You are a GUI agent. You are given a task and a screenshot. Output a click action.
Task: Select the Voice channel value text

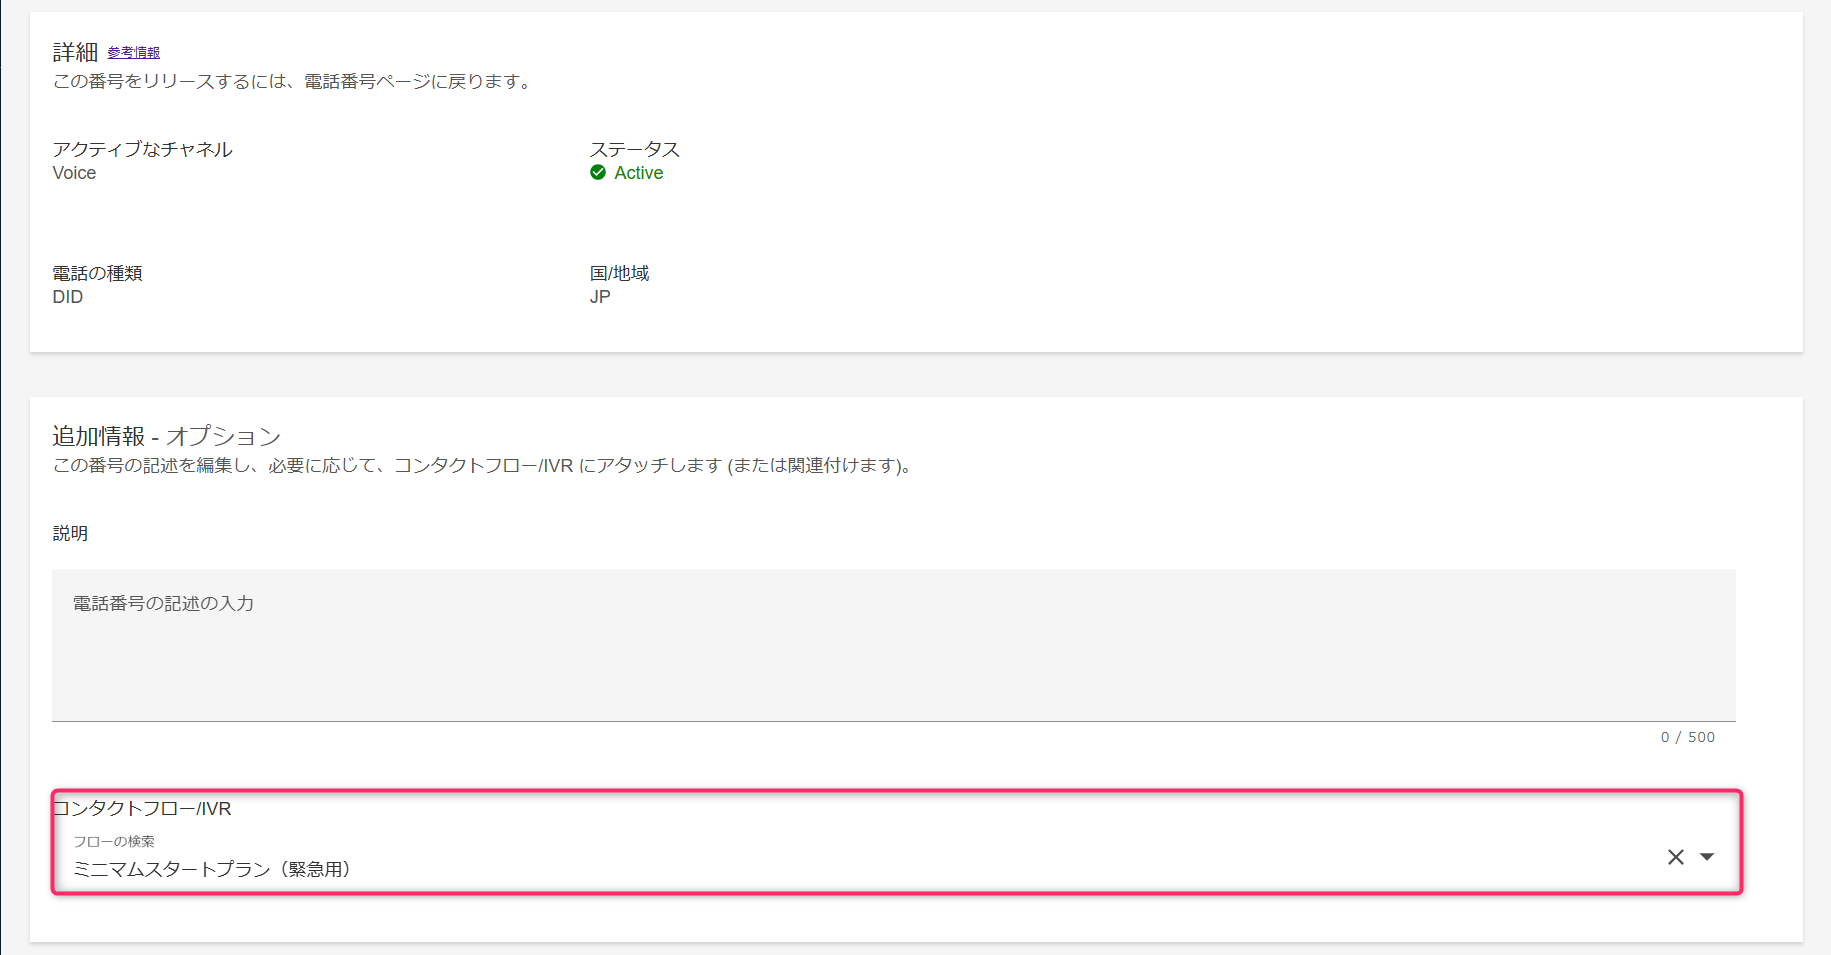coord(74,173)
